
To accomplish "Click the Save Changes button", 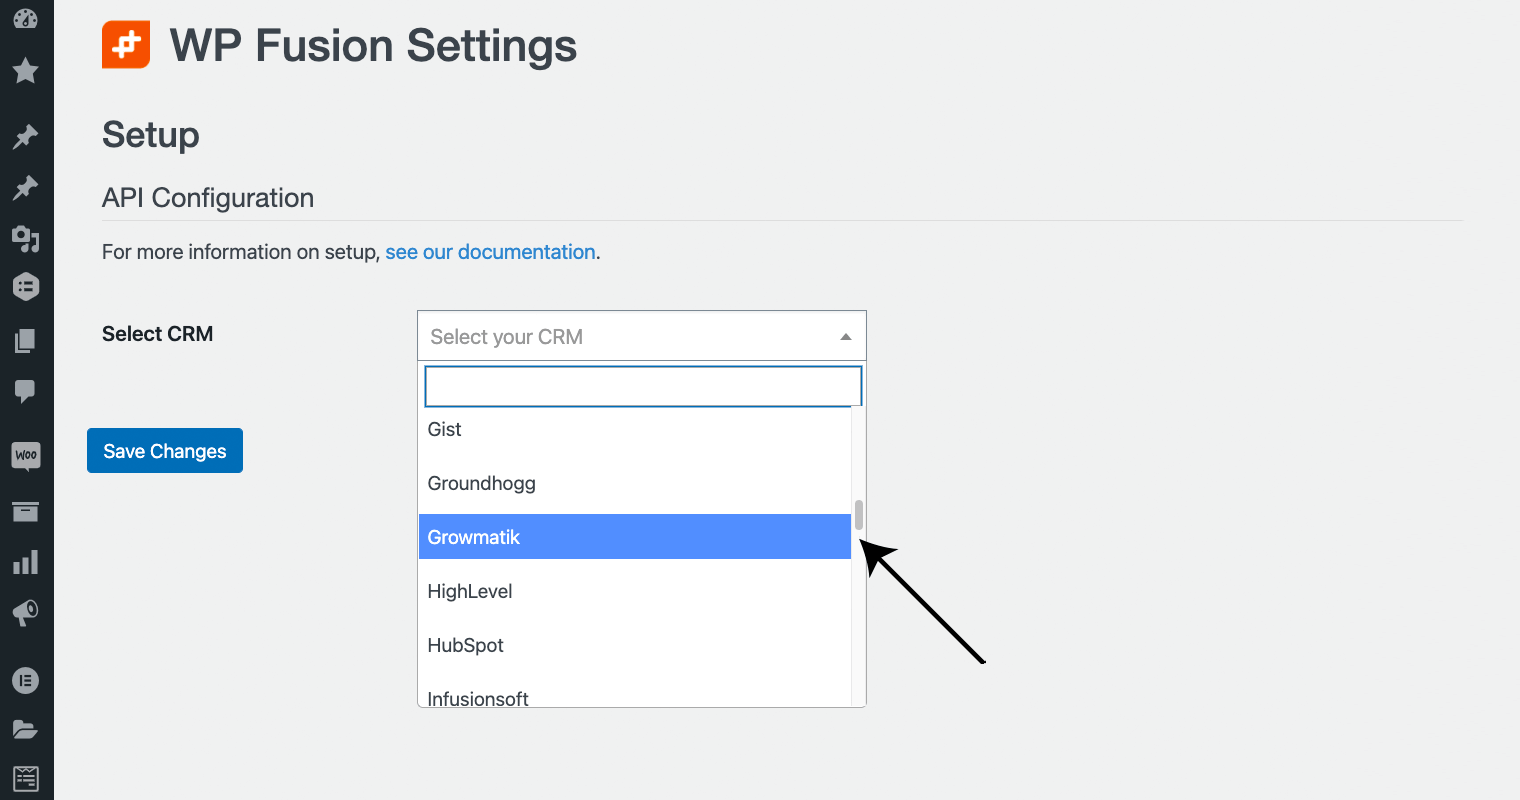I will coord(165,451).
